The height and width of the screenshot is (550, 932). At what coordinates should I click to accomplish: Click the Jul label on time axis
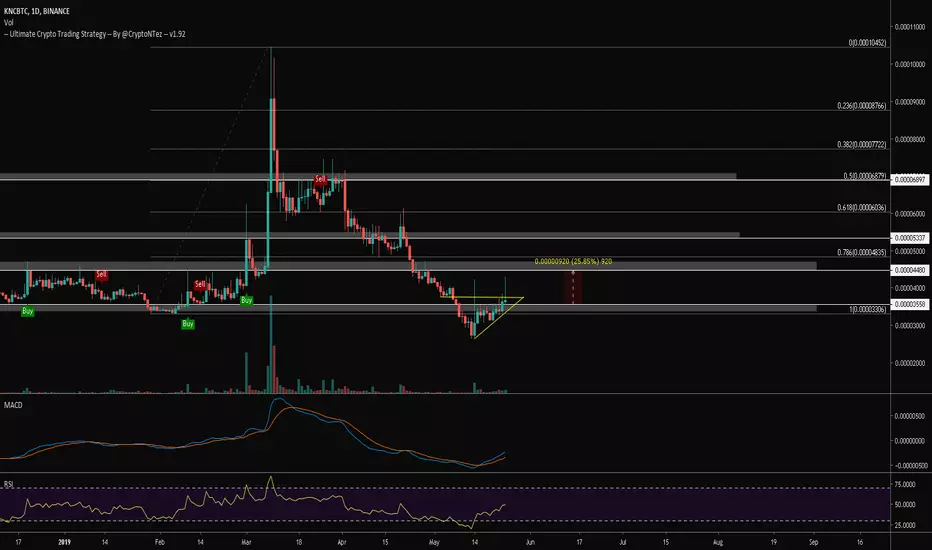pyautogui.click(x=623, y=542)
